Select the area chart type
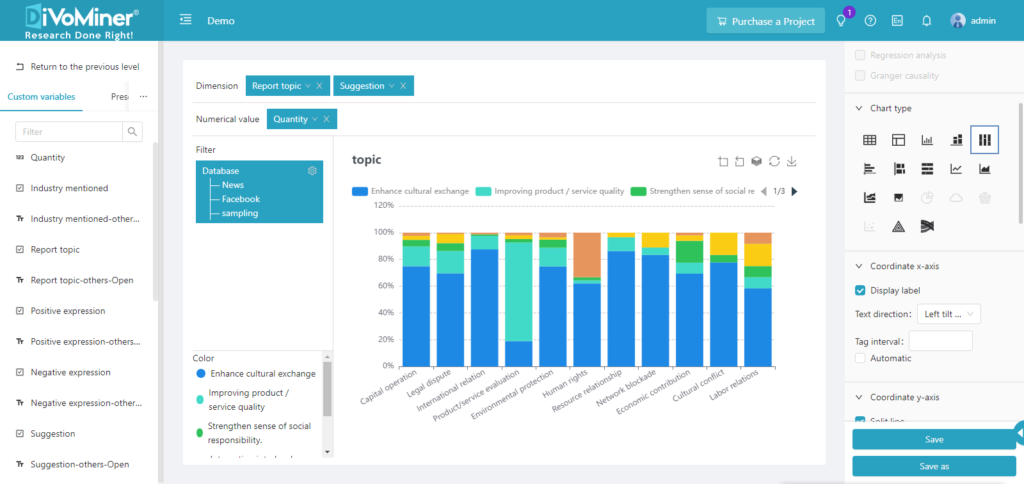 click(985, 169)
